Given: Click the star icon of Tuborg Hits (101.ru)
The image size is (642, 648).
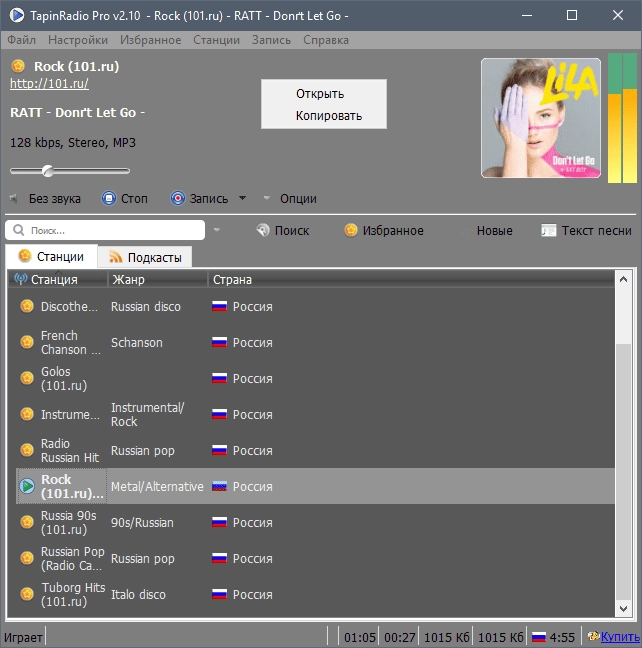Looking at the screenshot, I should coord(27,594).
